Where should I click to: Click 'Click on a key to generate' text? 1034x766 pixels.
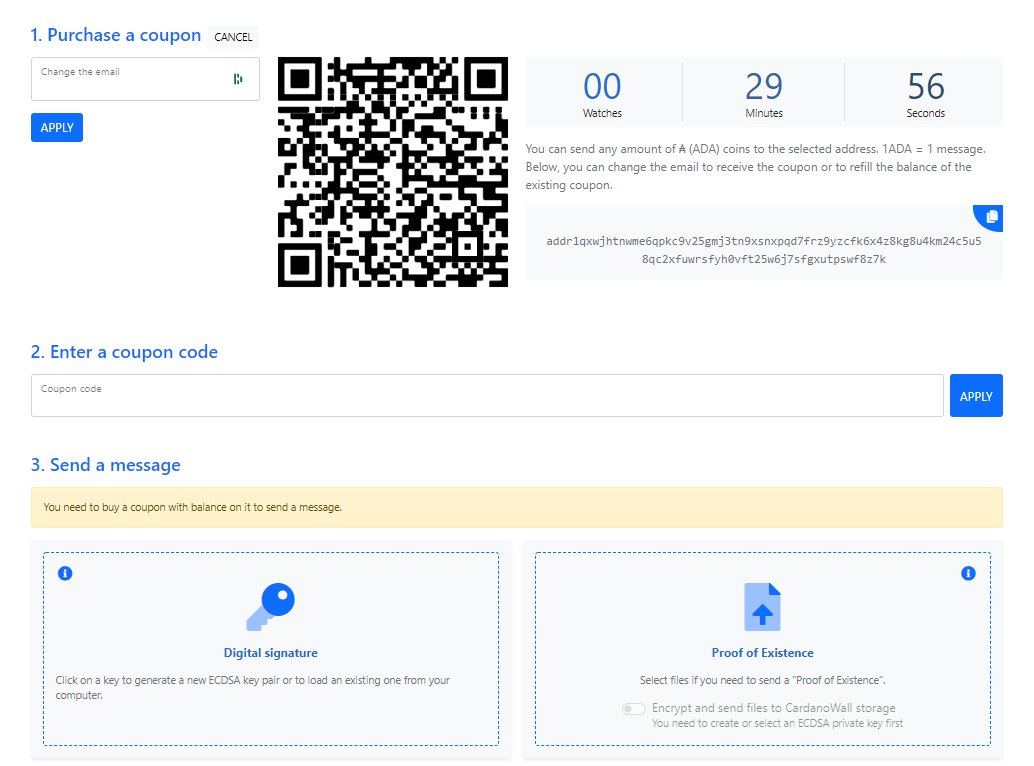[253, 688]
